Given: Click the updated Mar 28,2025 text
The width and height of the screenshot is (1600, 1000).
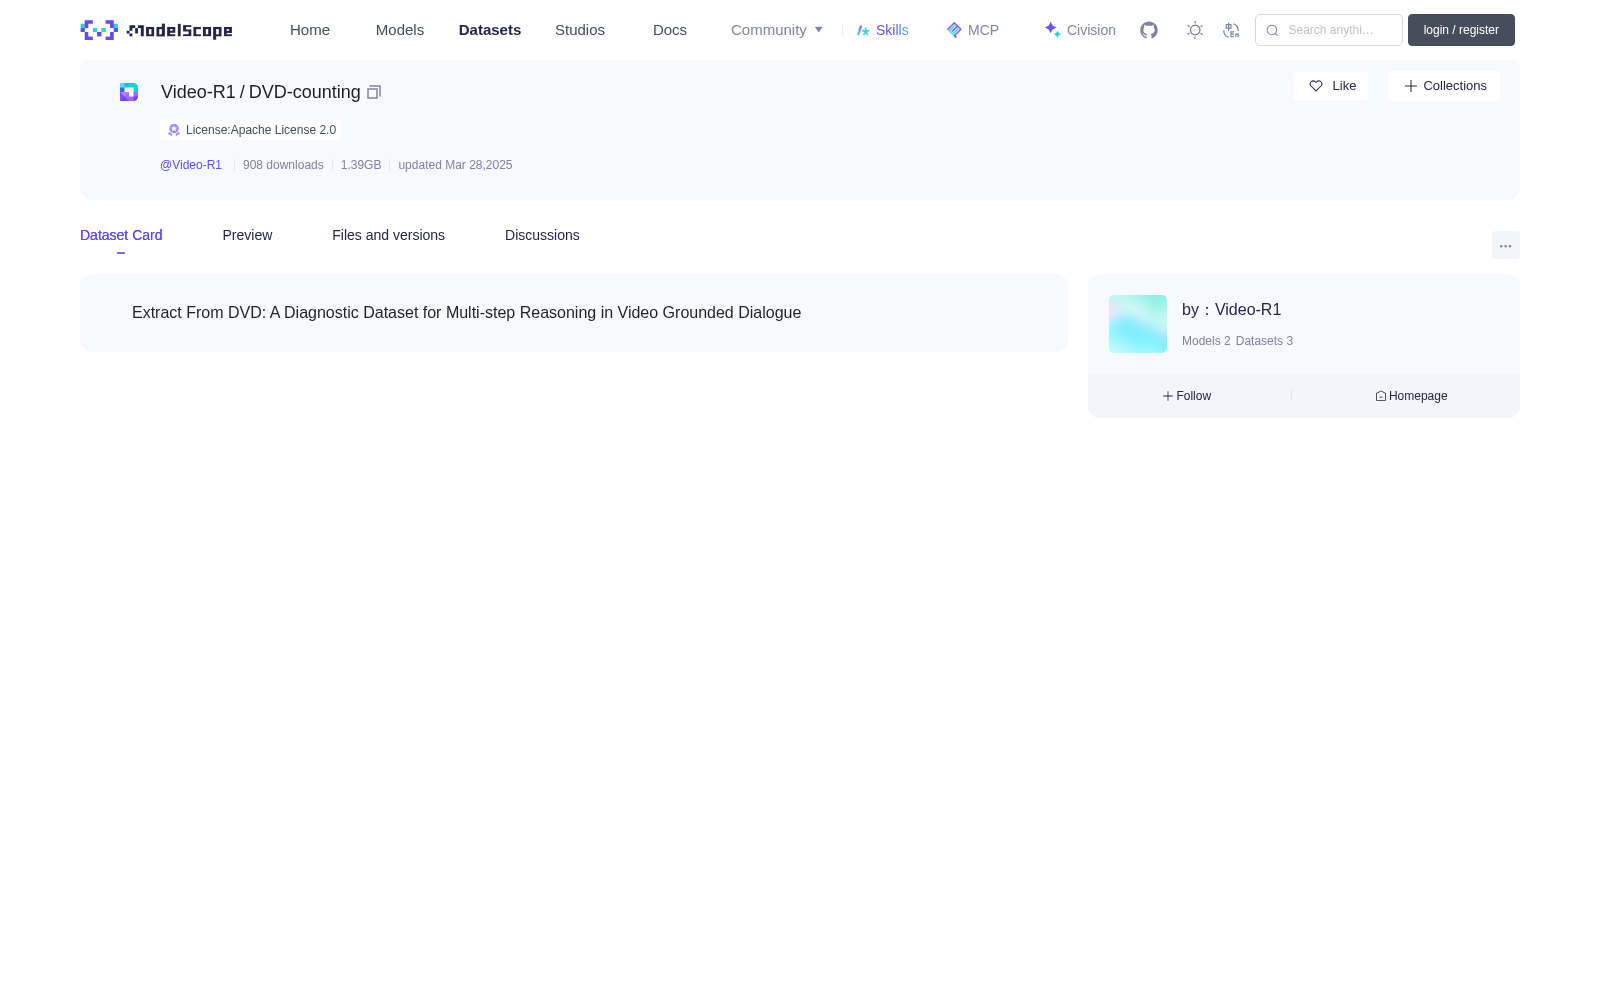Looking at the screenshot, I should click(455, 165).
